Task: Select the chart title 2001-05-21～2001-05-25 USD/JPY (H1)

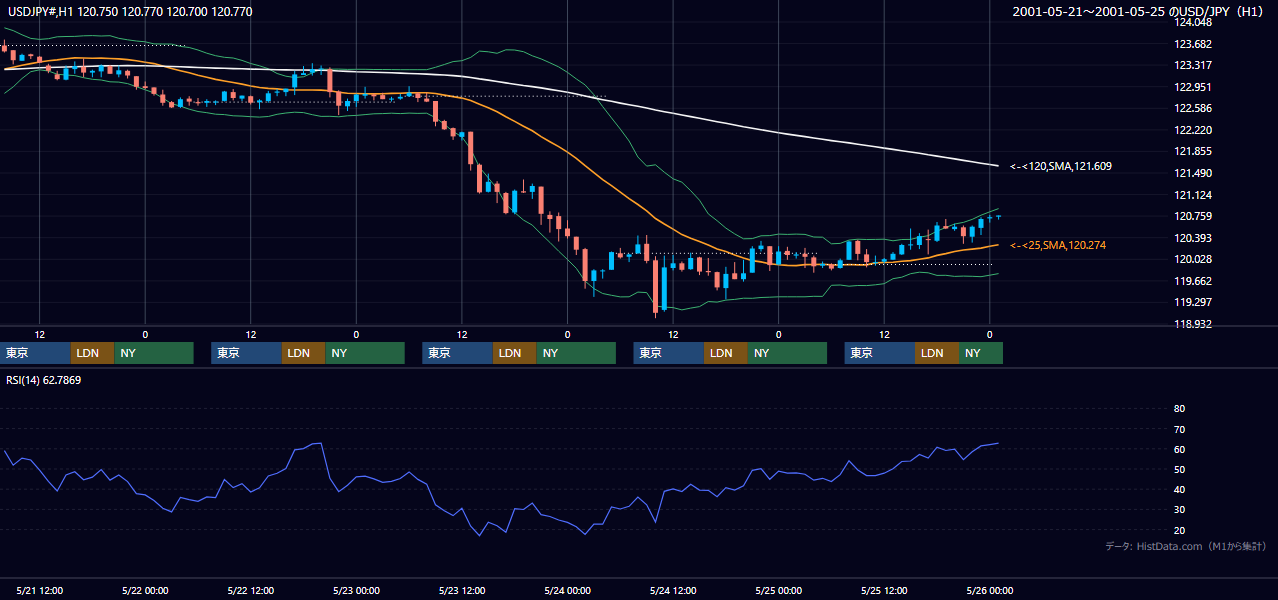Action: (1139, 12)
